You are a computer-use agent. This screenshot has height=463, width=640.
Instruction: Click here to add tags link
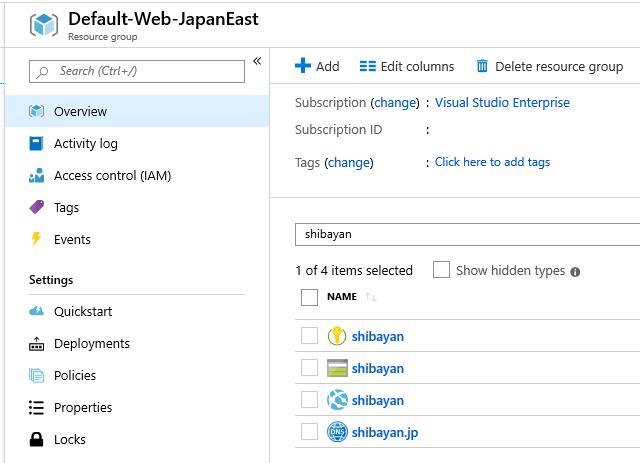492,162
